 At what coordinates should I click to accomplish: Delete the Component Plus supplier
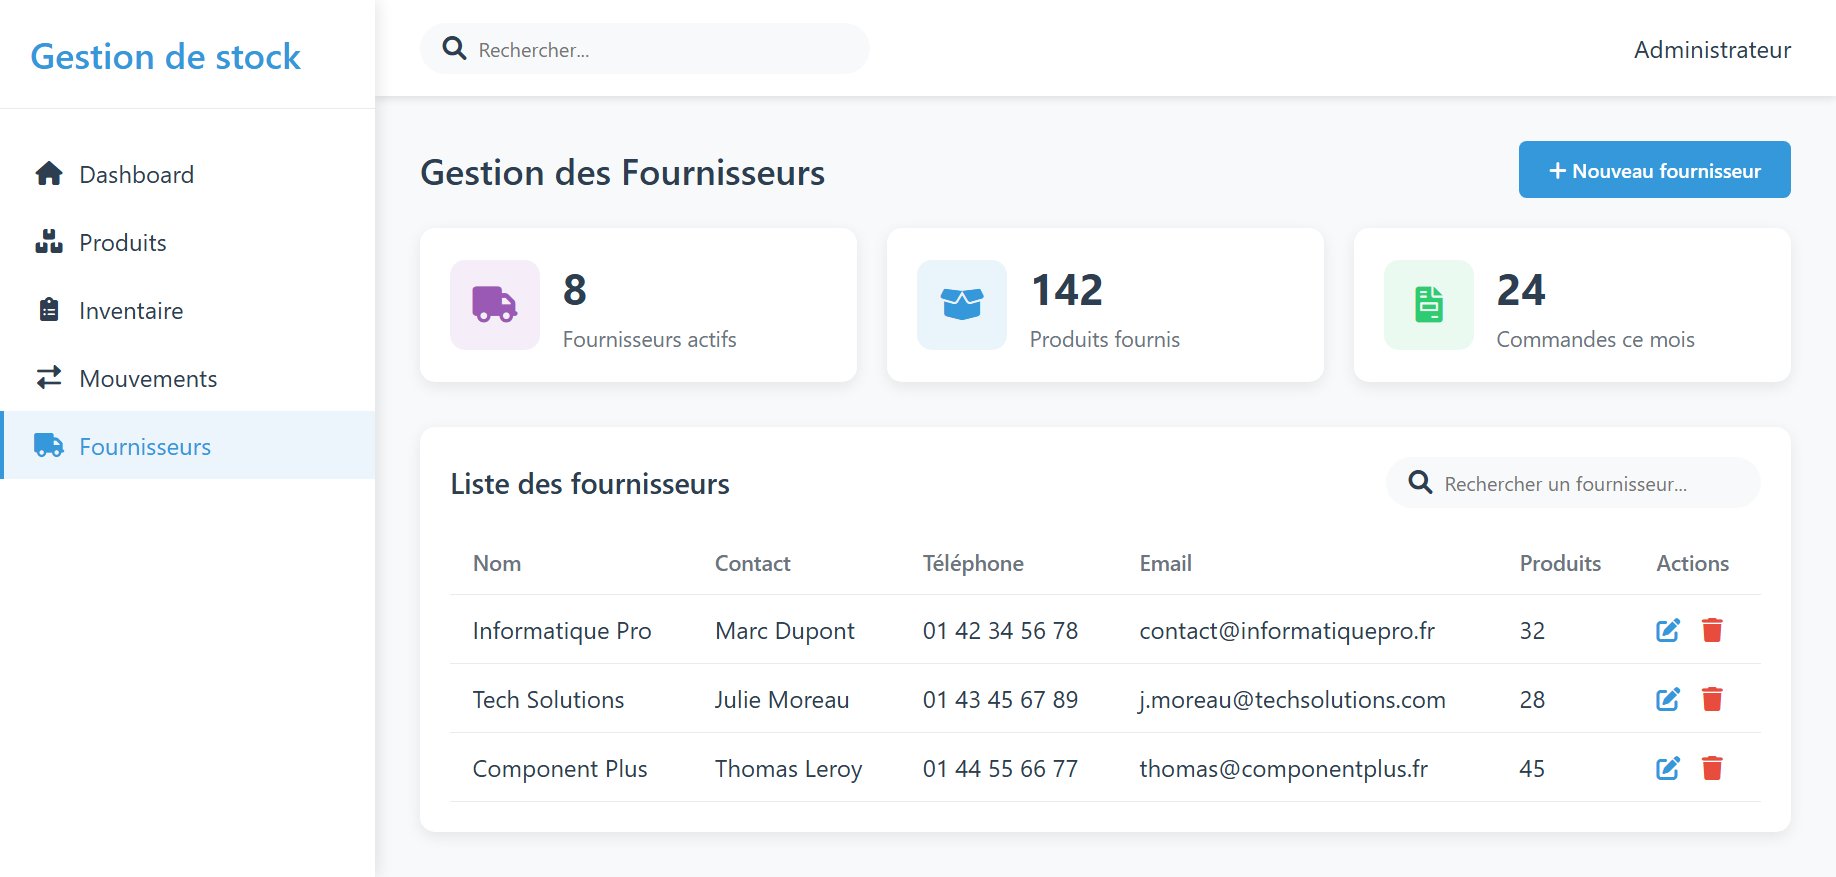(1712, 768)
